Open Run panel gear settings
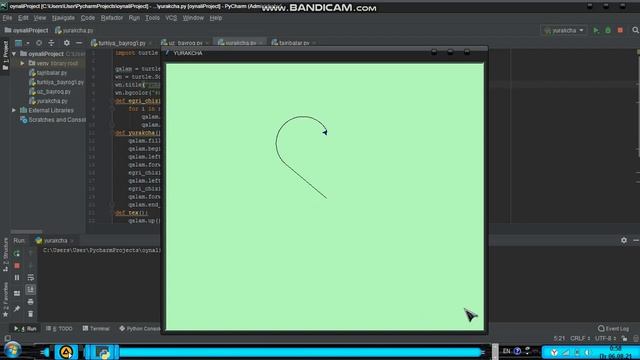 [624, 240]
